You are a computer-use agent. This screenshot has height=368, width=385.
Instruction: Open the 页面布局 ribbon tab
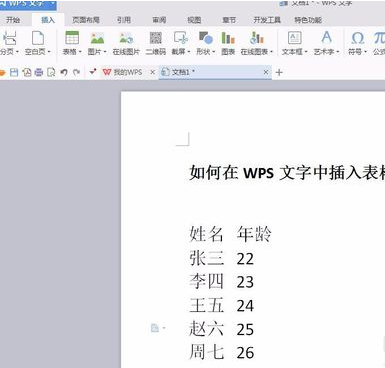click(86, 20)
